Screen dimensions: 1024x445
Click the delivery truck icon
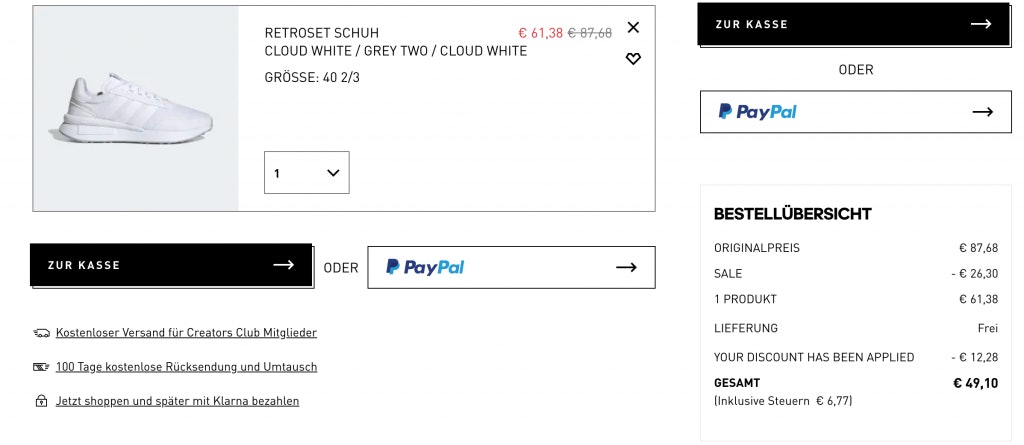coord(41,333)
